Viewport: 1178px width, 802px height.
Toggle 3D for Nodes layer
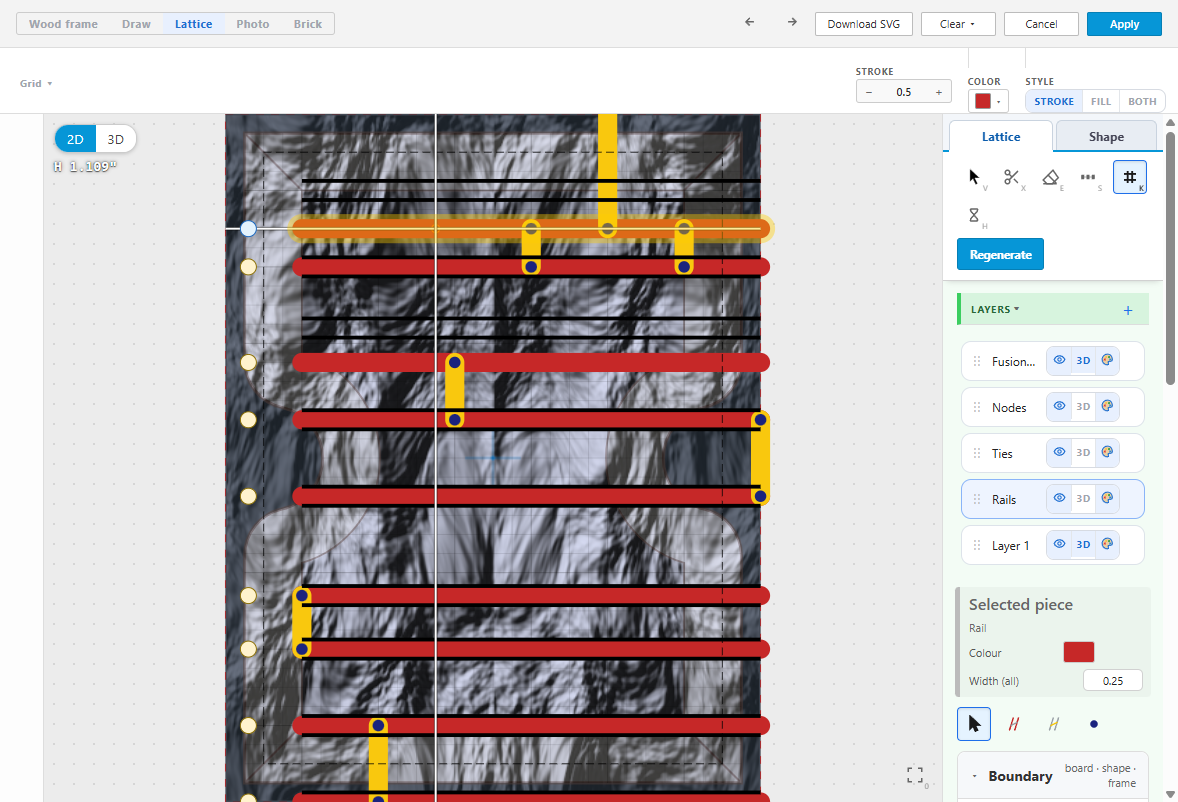pos(1083,406)
